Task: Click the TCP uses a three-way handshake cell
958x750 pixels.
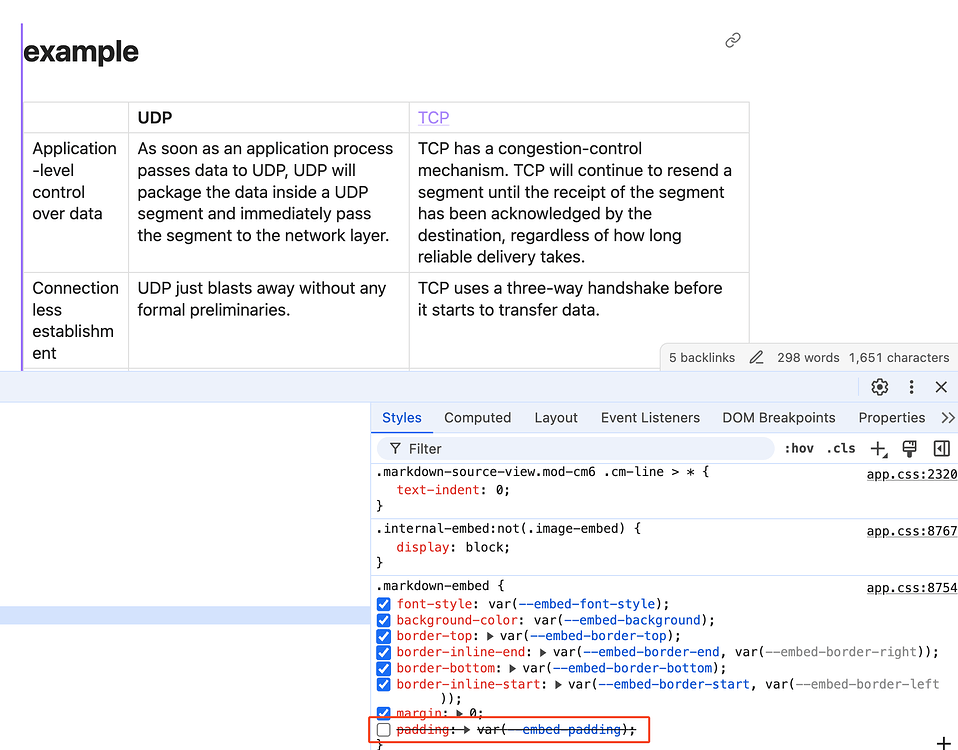Action: [x=579, y=321]
